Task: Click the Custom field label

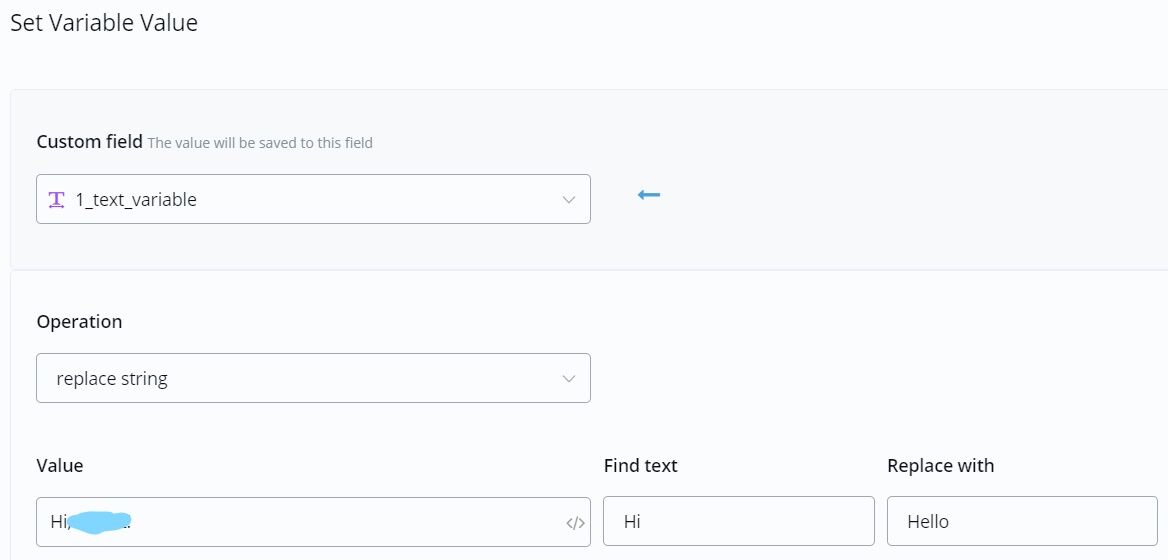Action: 89,141
